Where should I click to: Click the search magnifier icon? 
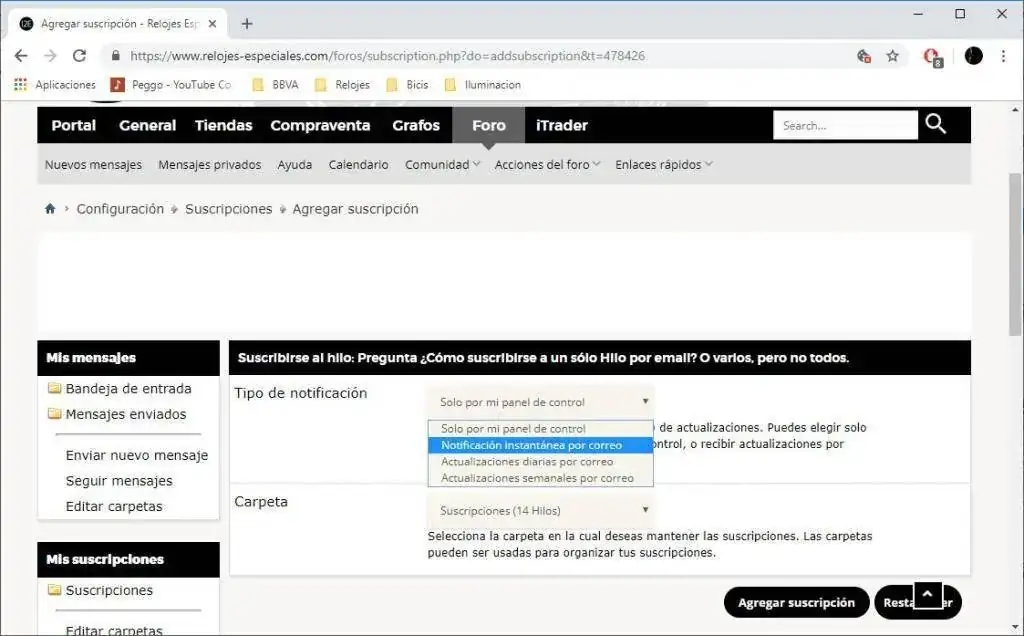coord(936,124)
